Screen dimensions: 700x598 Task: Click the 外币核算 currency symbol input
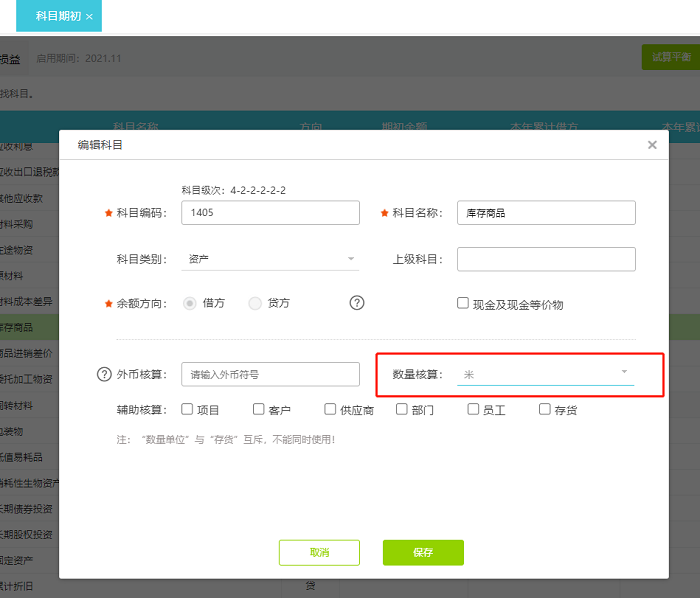pyautogui.click(x=270, y=374)
